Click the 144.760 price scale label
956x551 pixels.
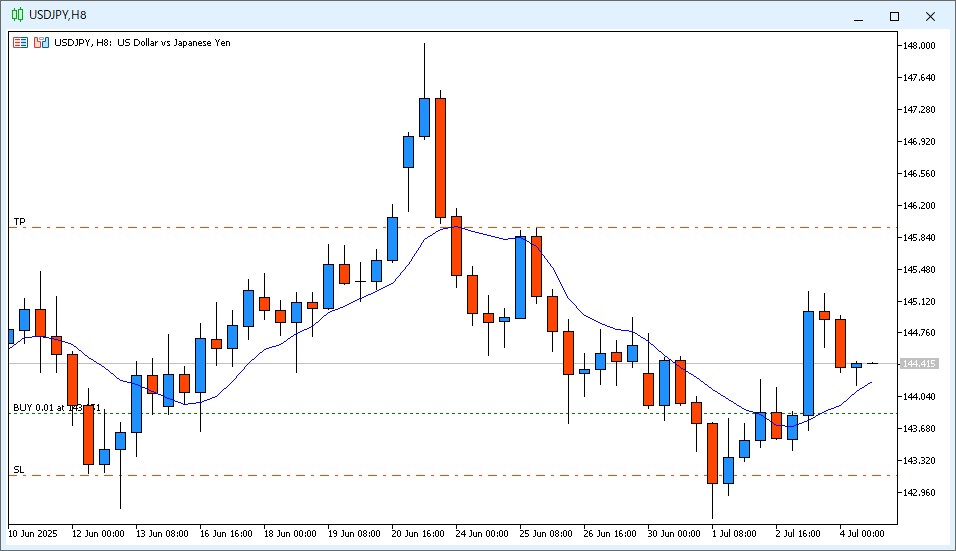tap(919, 333)
